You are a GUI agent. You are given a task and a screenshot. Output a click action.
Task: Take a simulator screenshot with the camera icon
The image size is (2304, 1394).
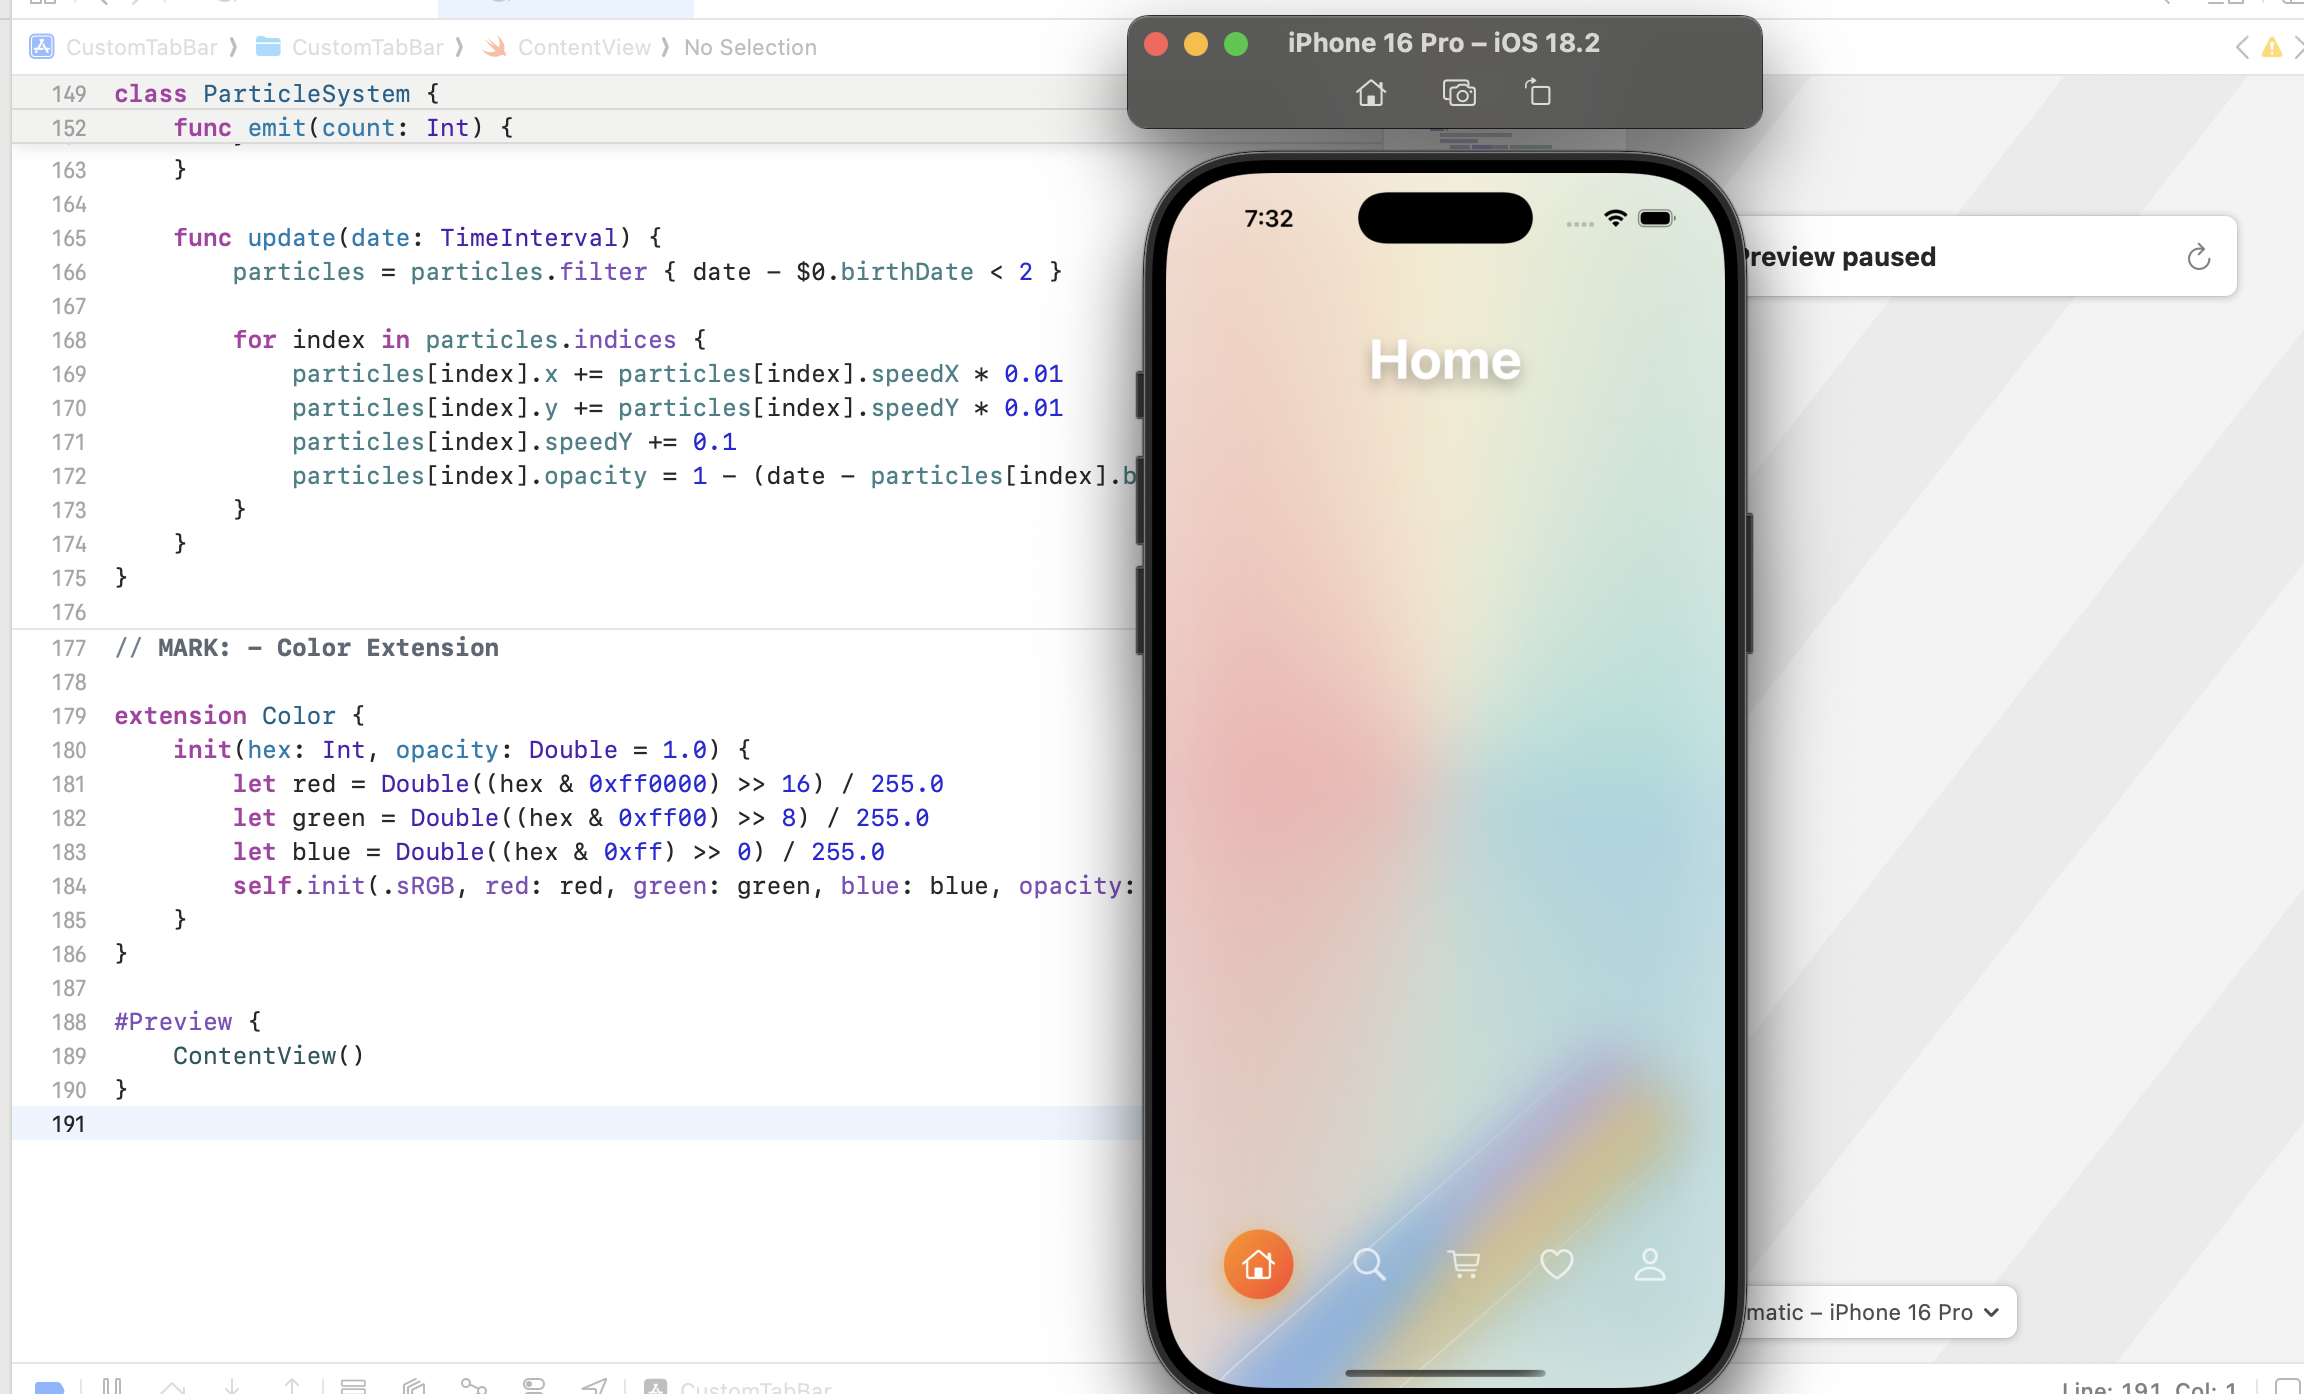(1459, 93)
